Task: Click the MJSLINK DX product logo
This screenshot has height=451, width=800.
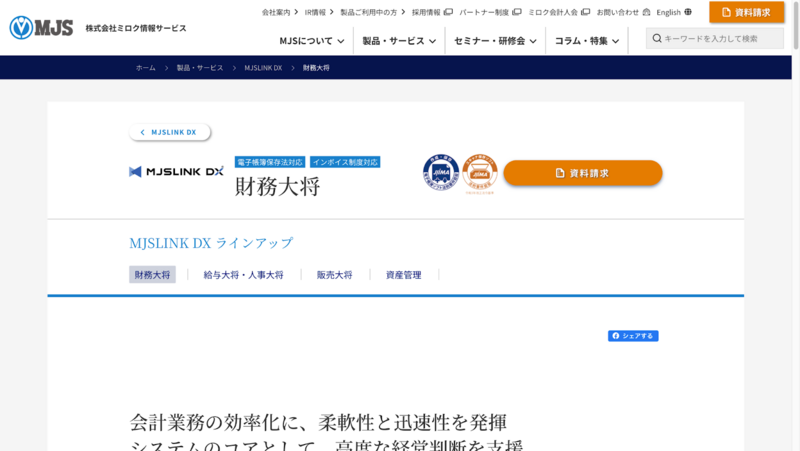Action: point(177,171)
